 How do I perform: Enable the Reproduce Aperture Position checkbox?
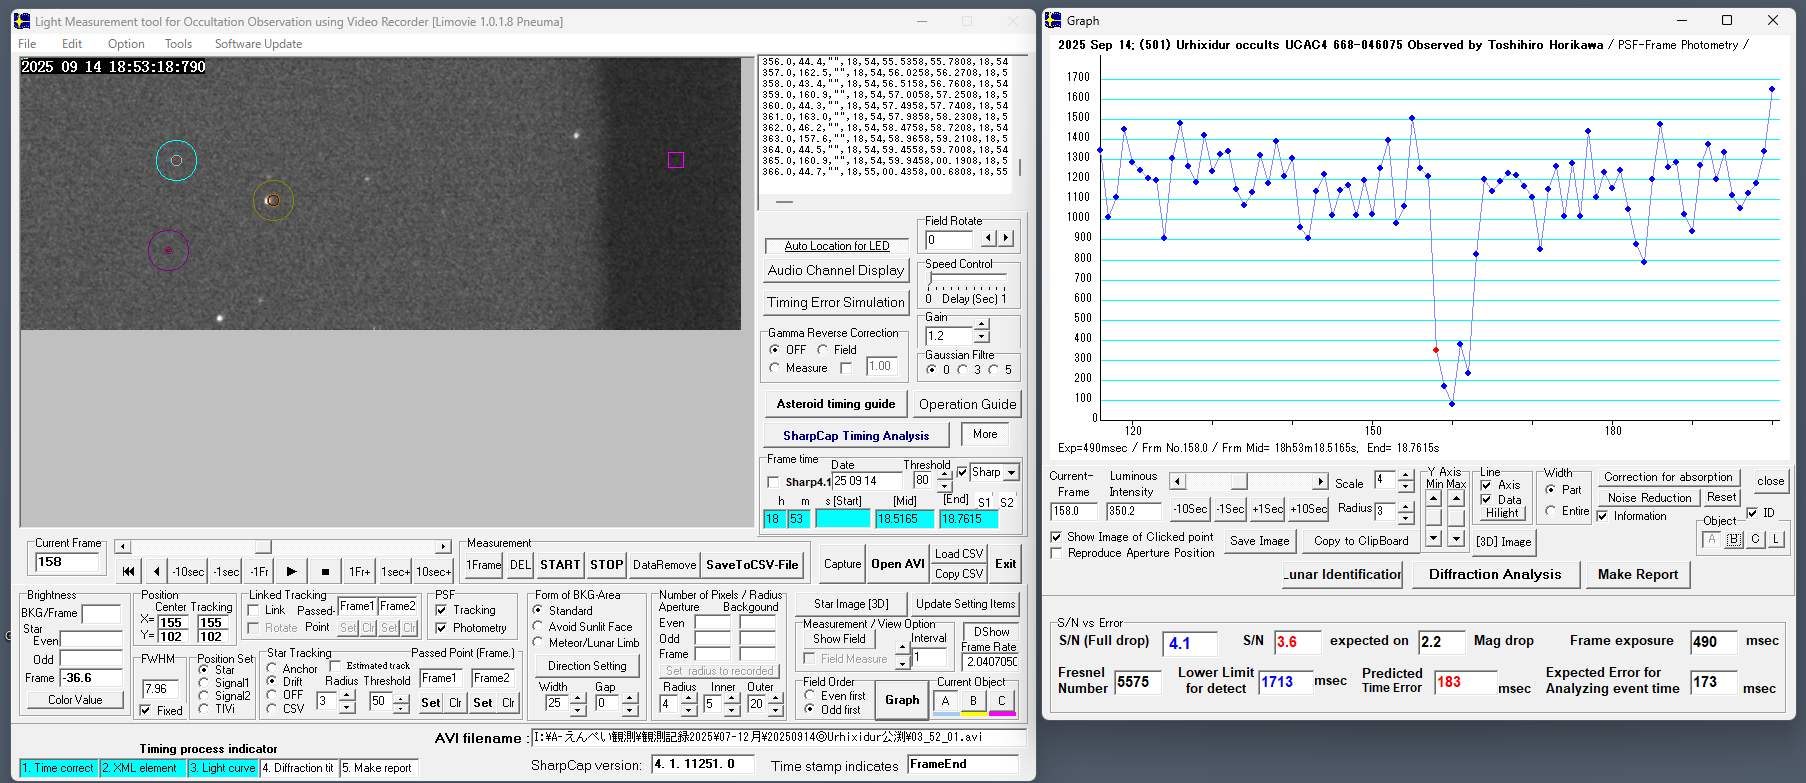click(1057, 553)
